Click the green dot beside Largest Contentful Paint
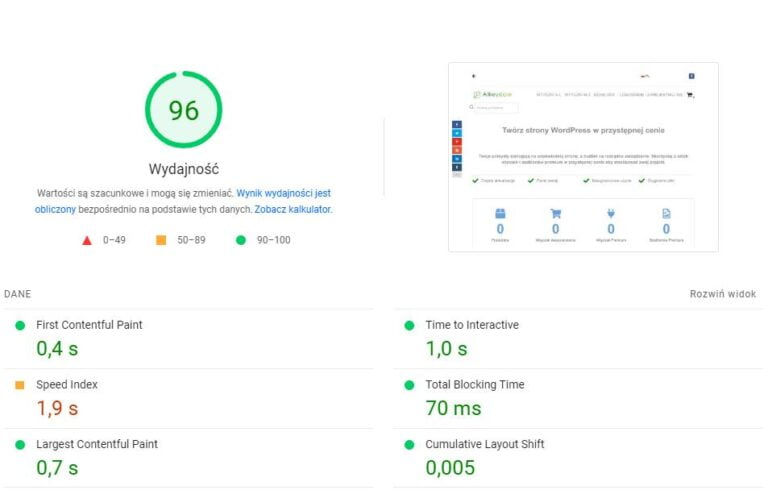 [x=20, y=445]
